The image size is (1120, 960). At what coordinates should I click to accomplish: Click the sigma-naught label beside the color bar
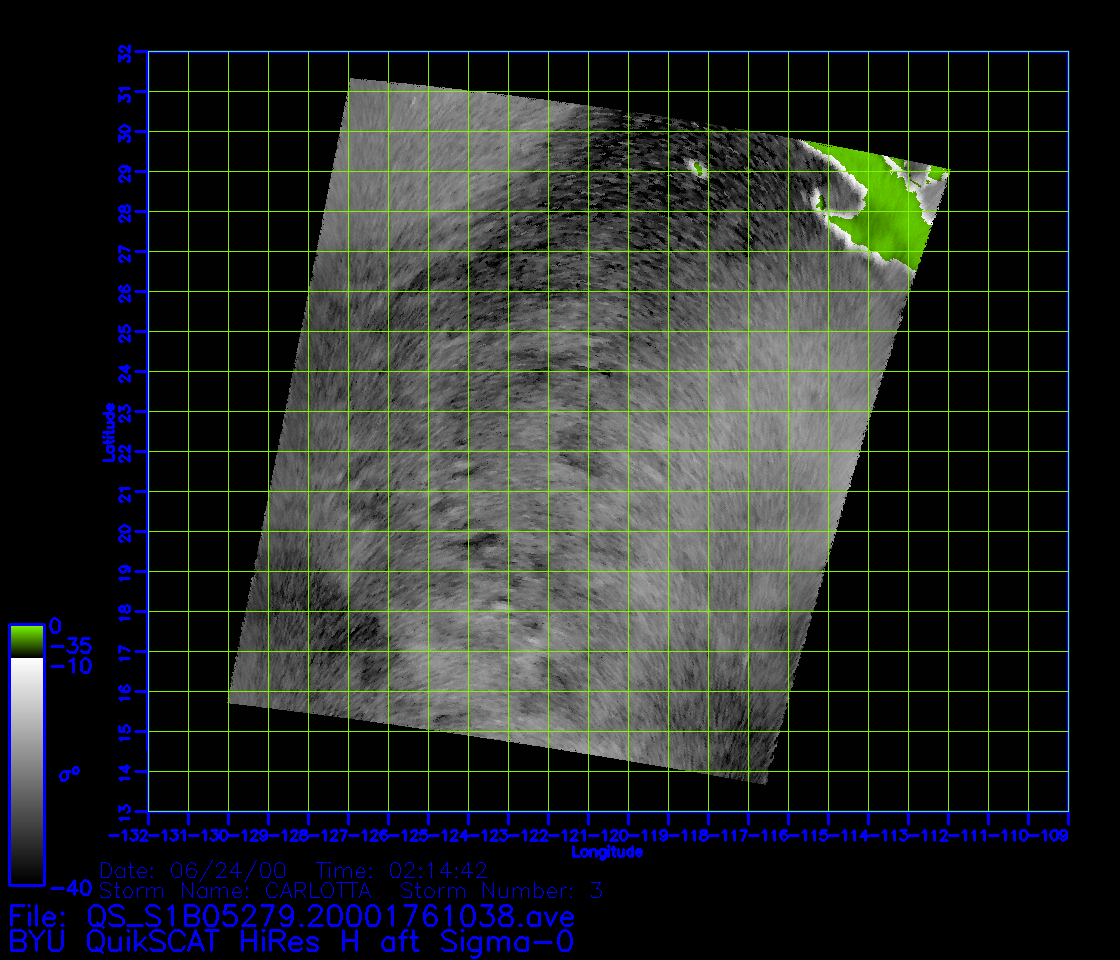pos(70,774)
